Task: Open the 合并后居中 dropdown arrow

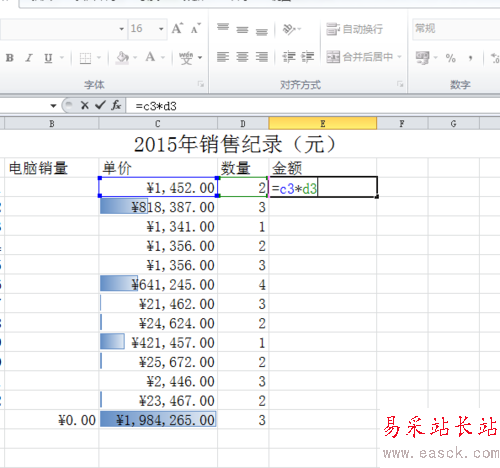Action: tap(399, 57)
